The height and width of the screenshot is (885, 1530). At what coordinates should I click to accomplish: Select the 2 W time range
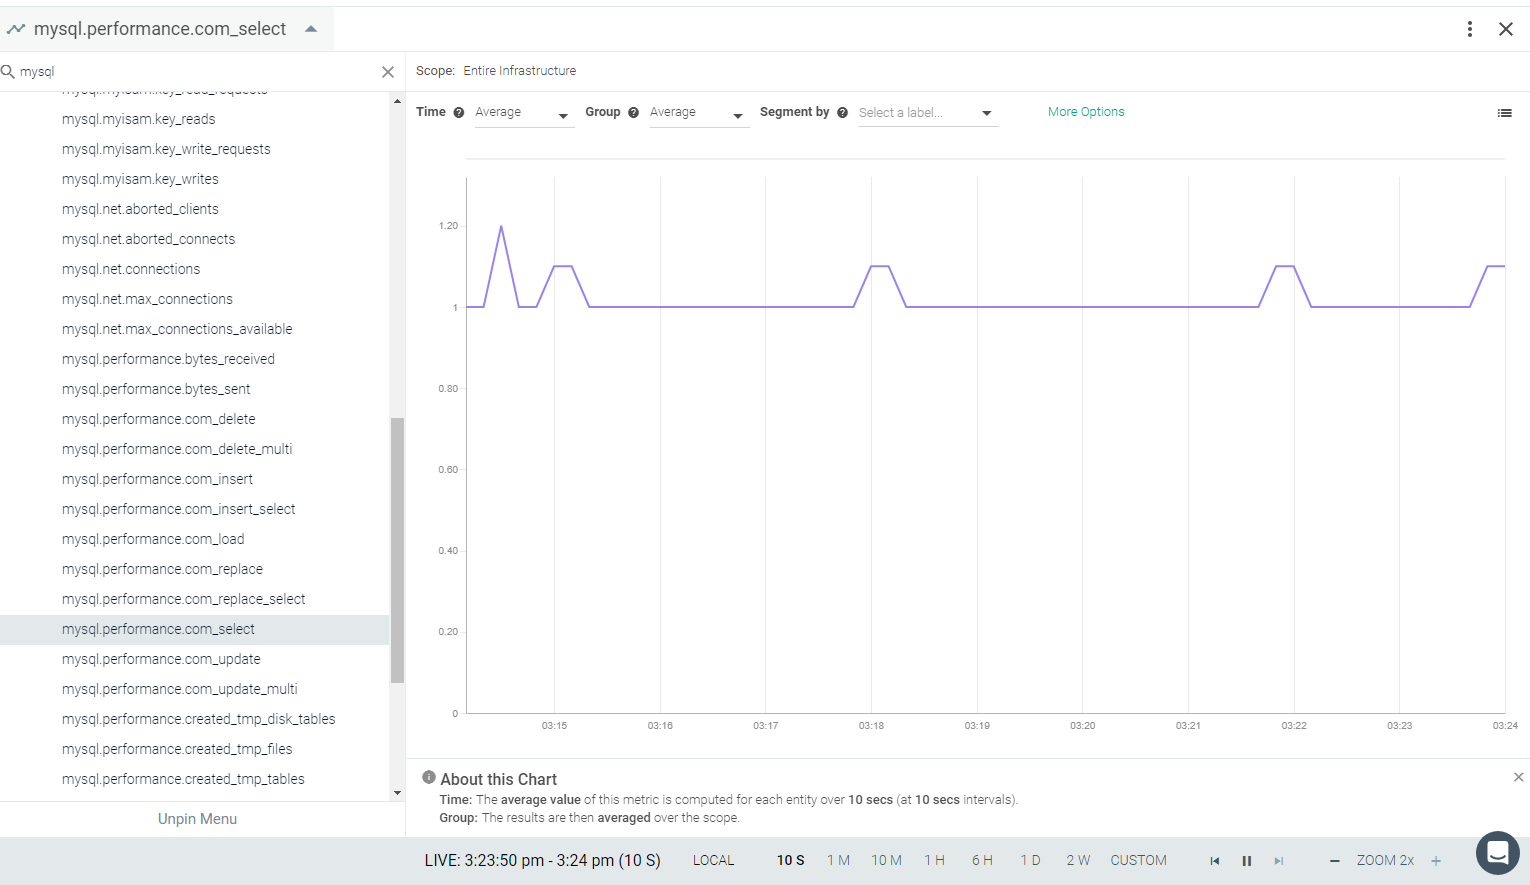tap(1078, 861)
